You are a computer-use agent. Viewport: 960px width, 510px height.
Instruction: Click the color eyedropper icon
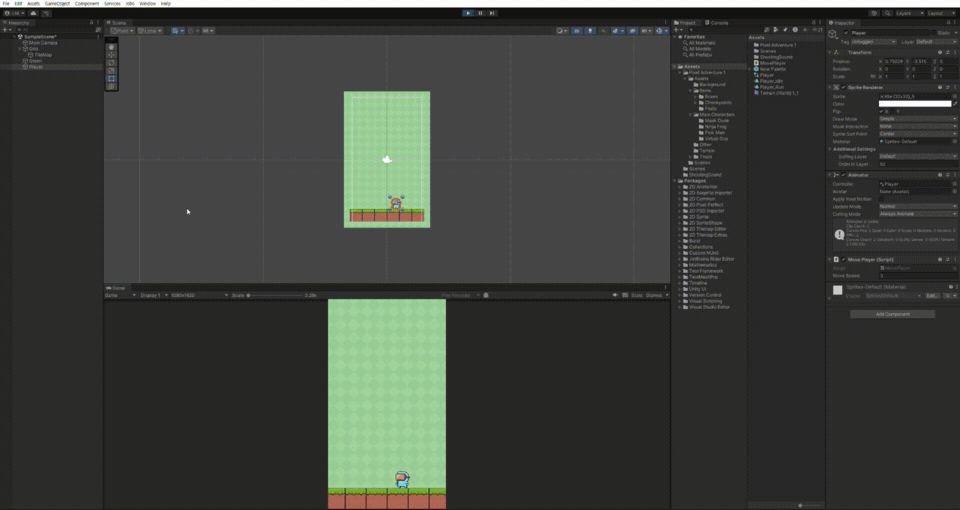(x=955, y=104)
